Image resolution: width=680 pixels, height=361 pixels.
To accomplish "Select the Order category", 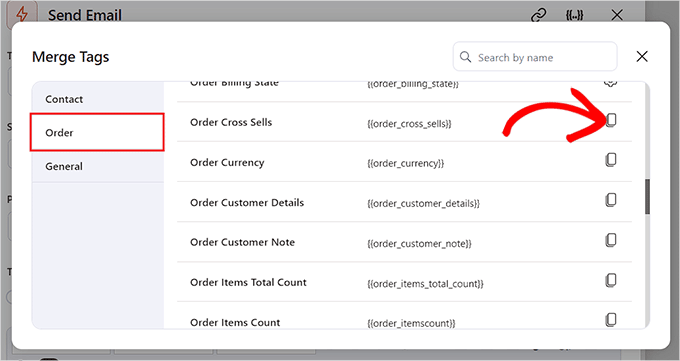I will tap(97, 132).
